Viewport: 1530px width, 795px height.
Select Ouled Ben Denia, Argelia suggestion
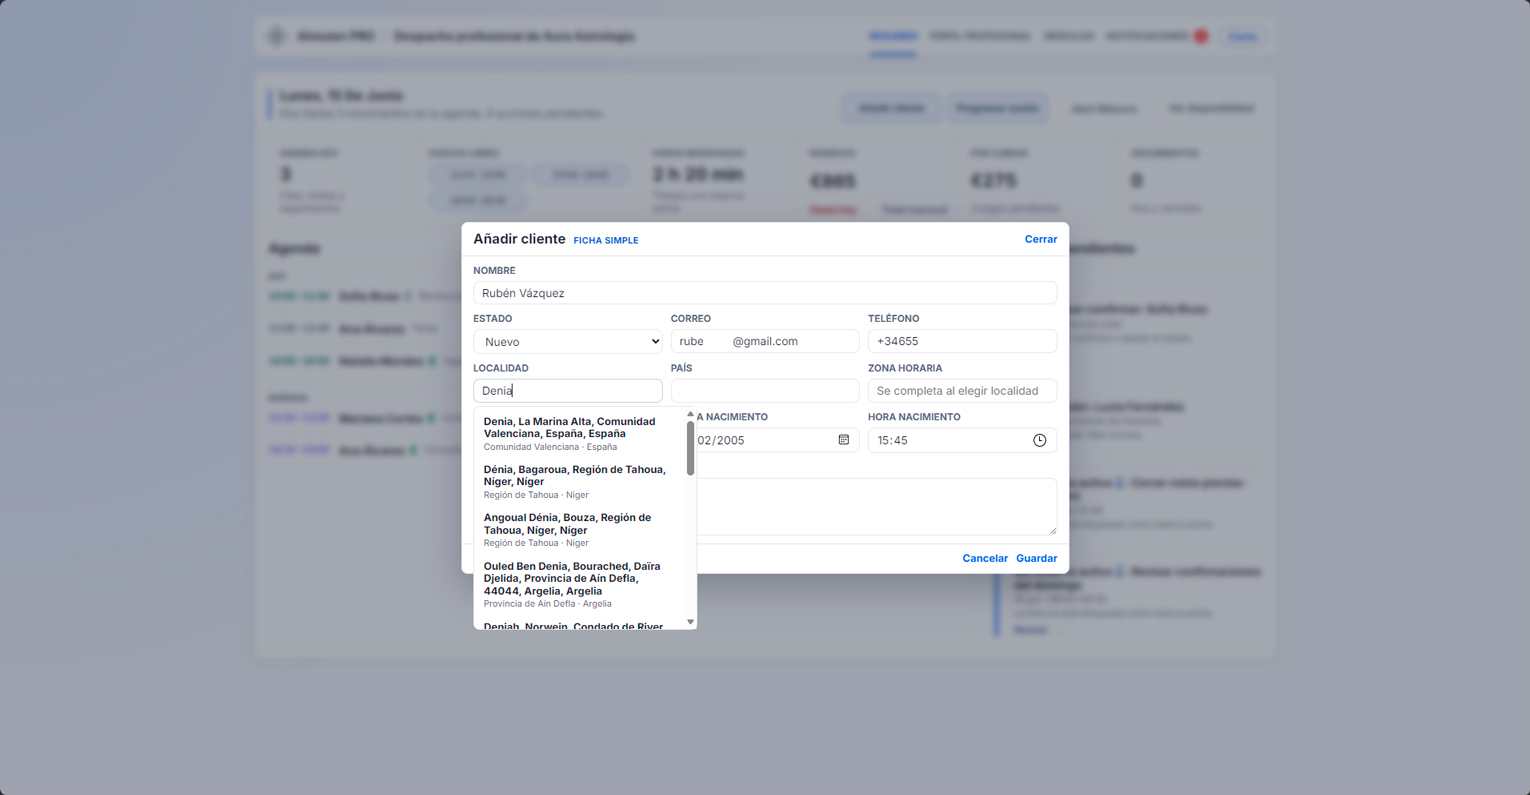(579, 584)
